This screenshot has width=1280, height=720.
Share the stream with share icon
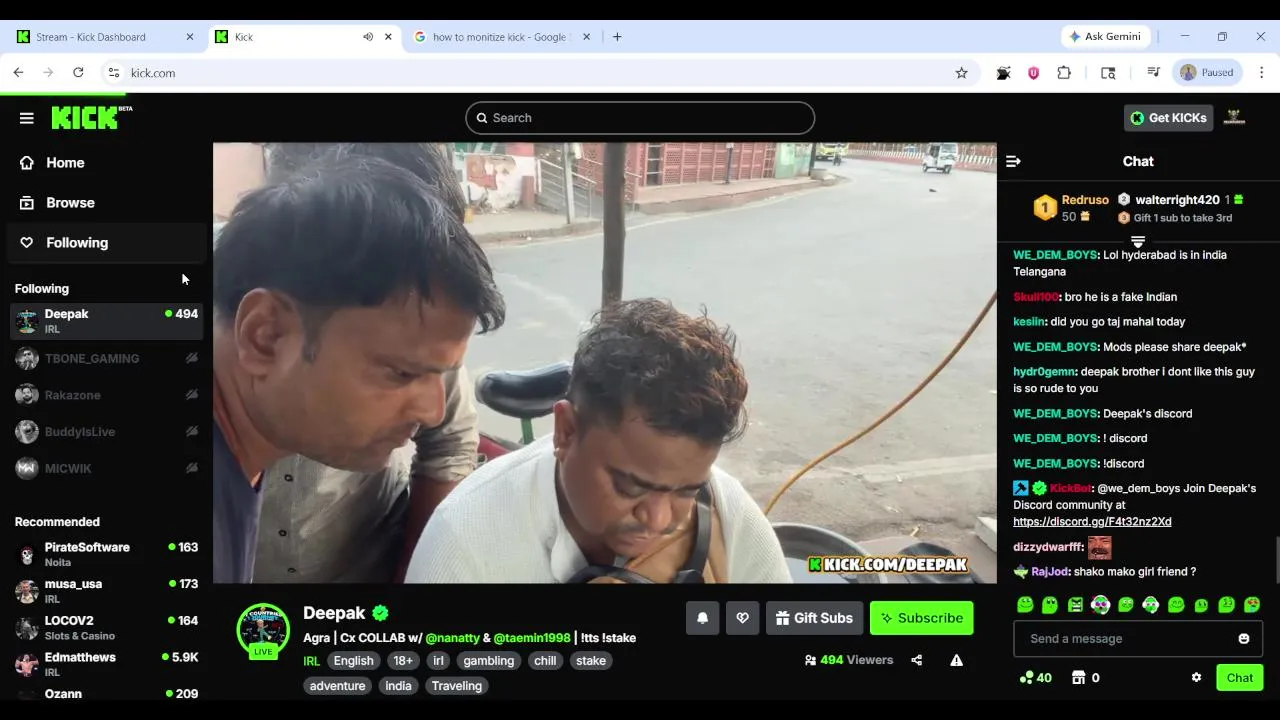(x=917, y=660)
